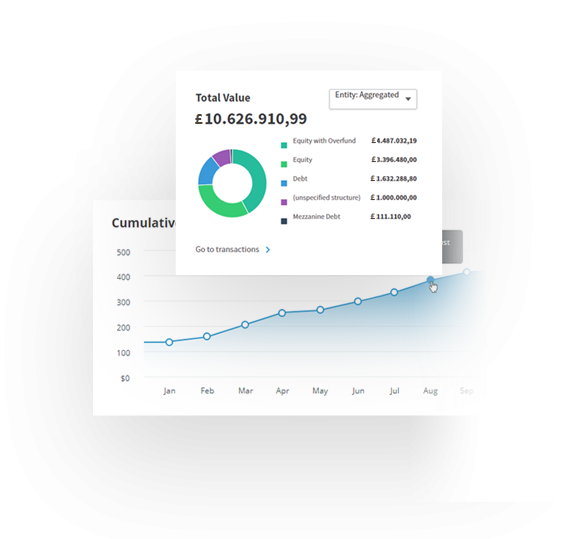The width and height of the screenshot is (576, 539).
Task: Click the gray button behind the Total Value card
Action: click(452, 247)
